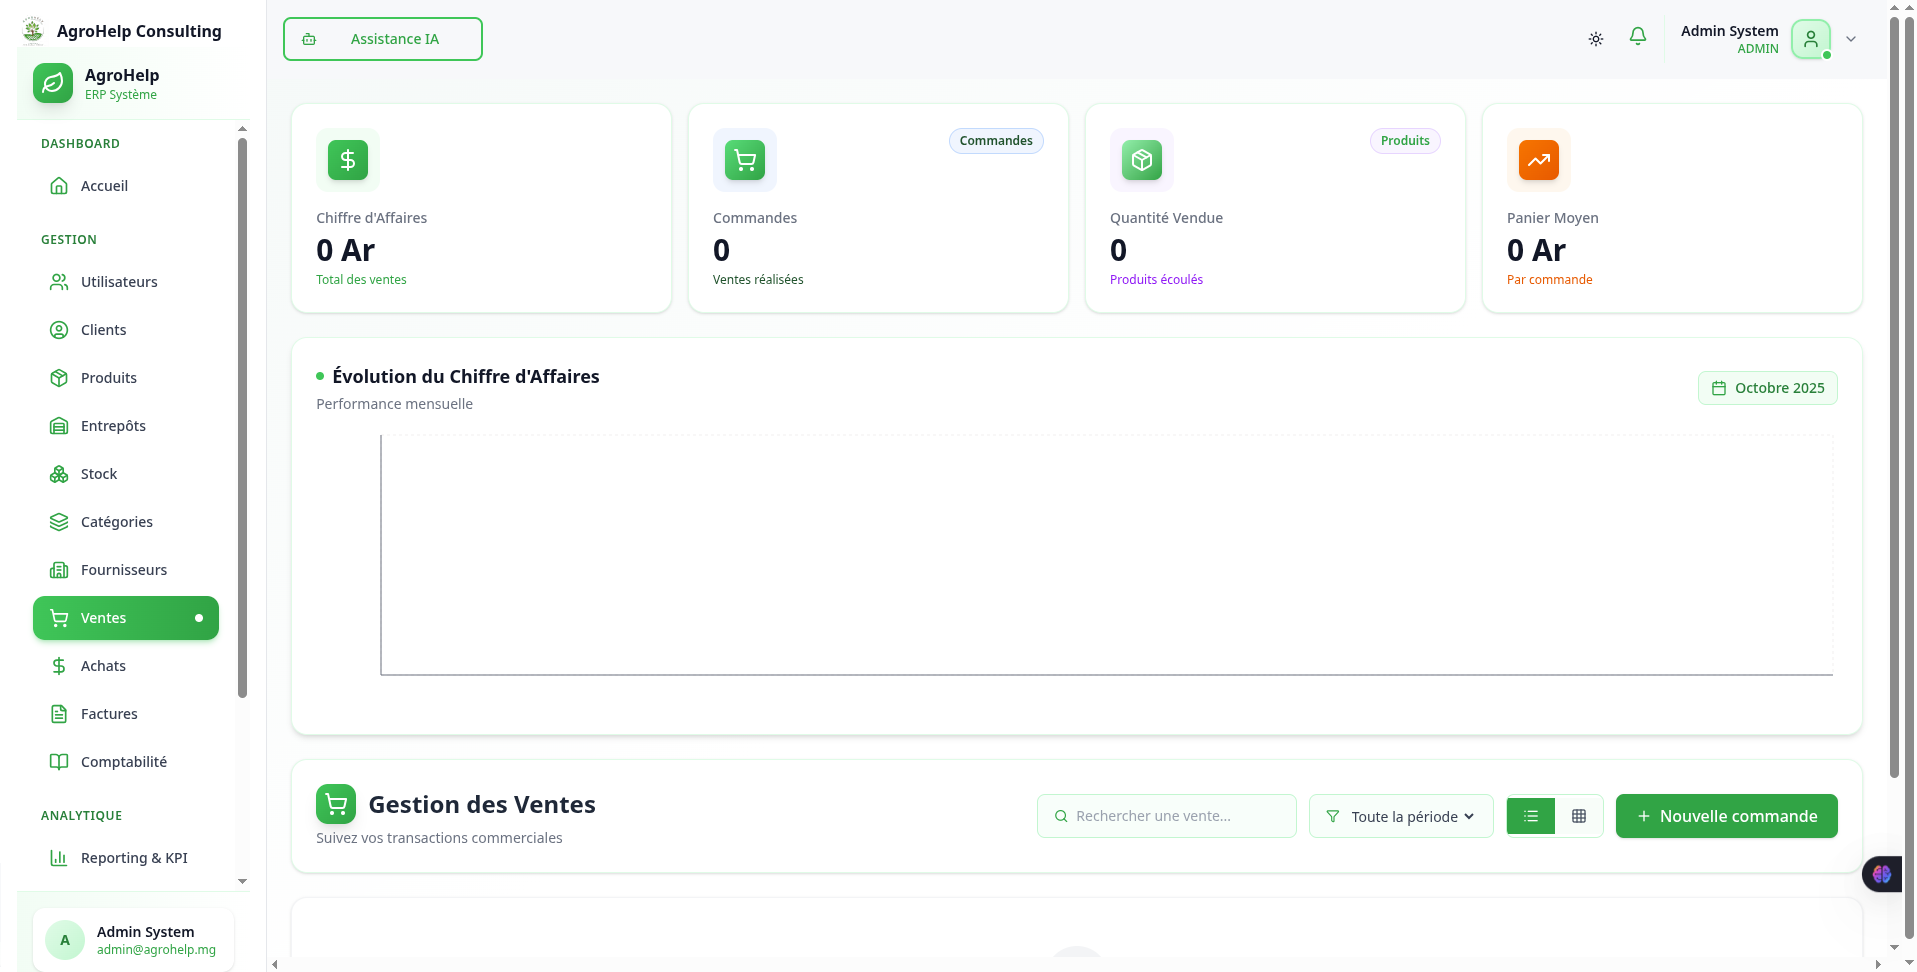Open Reporting & KPI analytics
The image size is (1917, 972).
click(134, 858)
